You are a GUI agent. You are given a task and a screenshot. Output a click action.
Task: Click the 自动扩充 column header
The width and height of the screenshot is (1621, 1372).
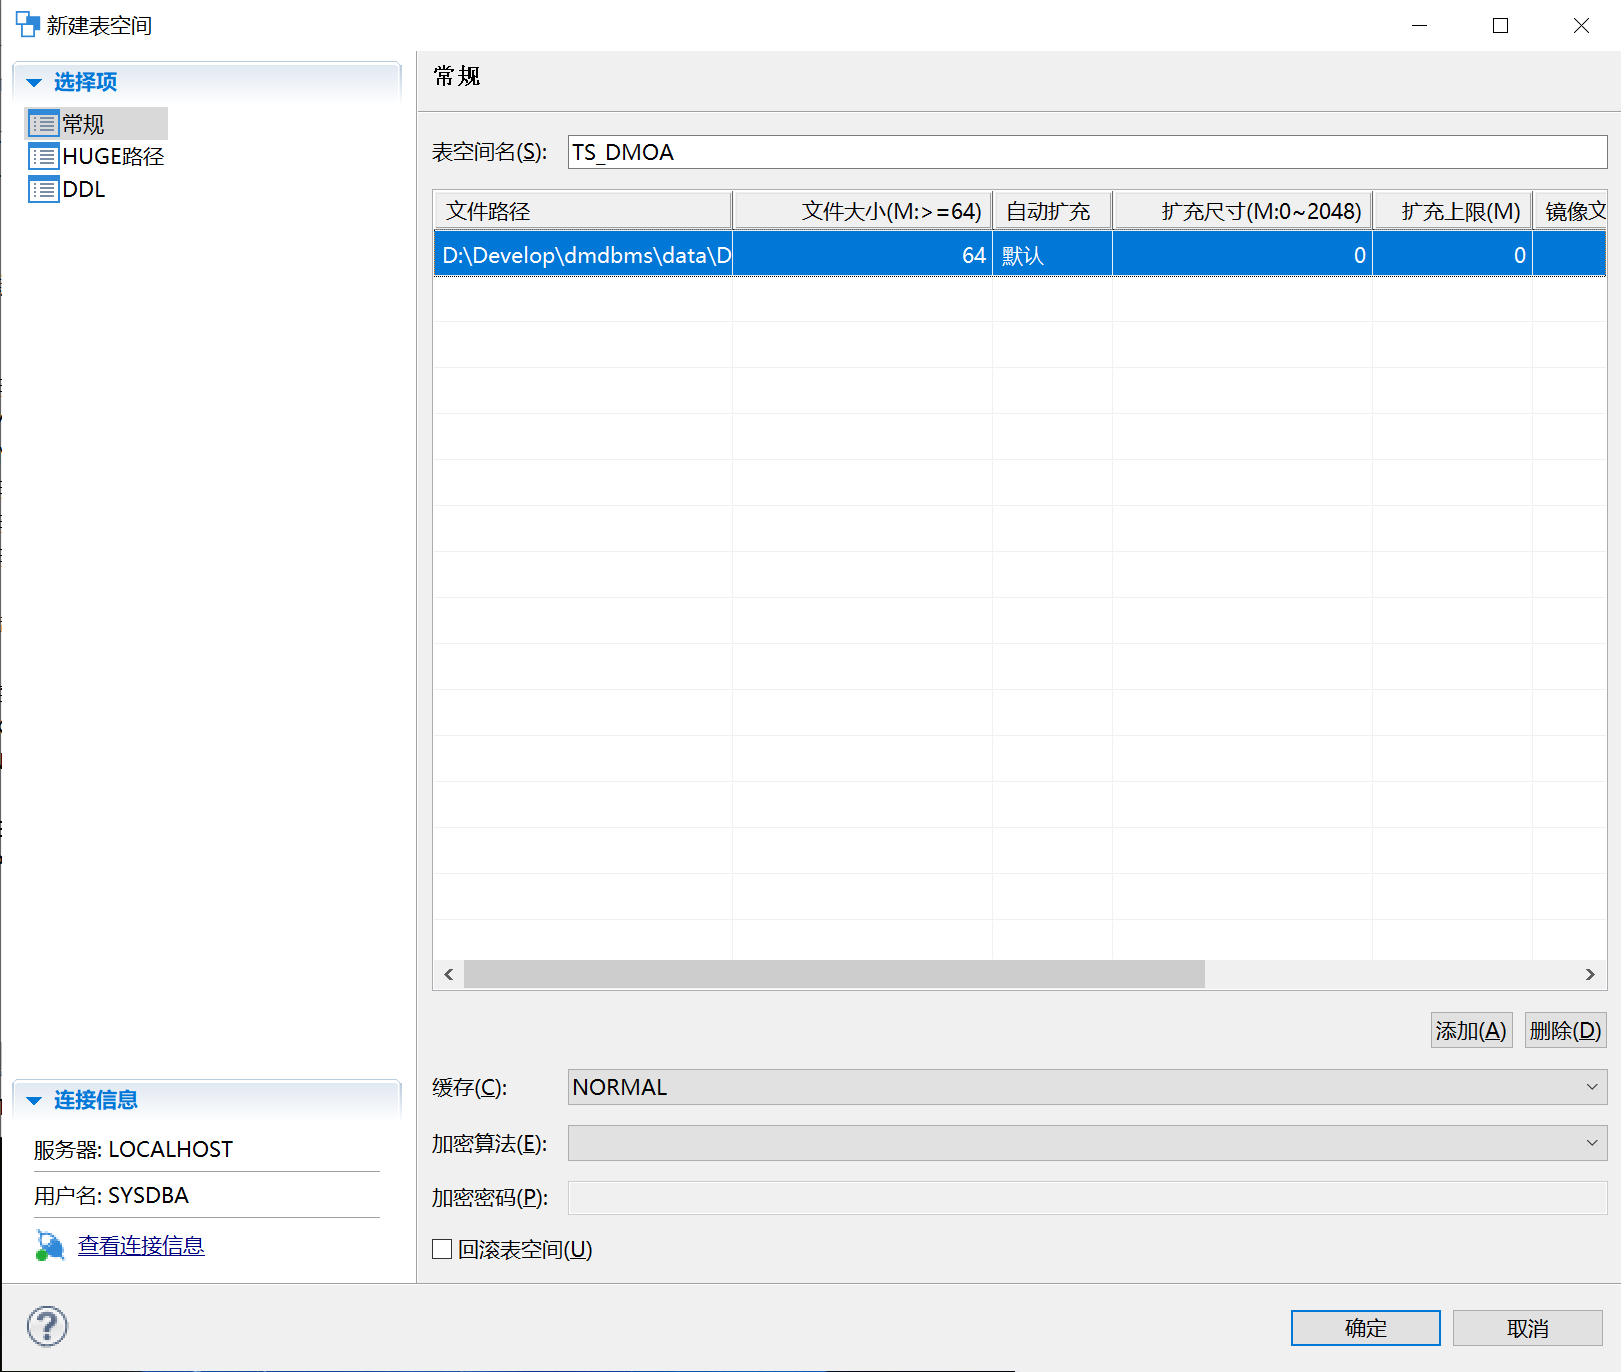tap(1052, 211)
